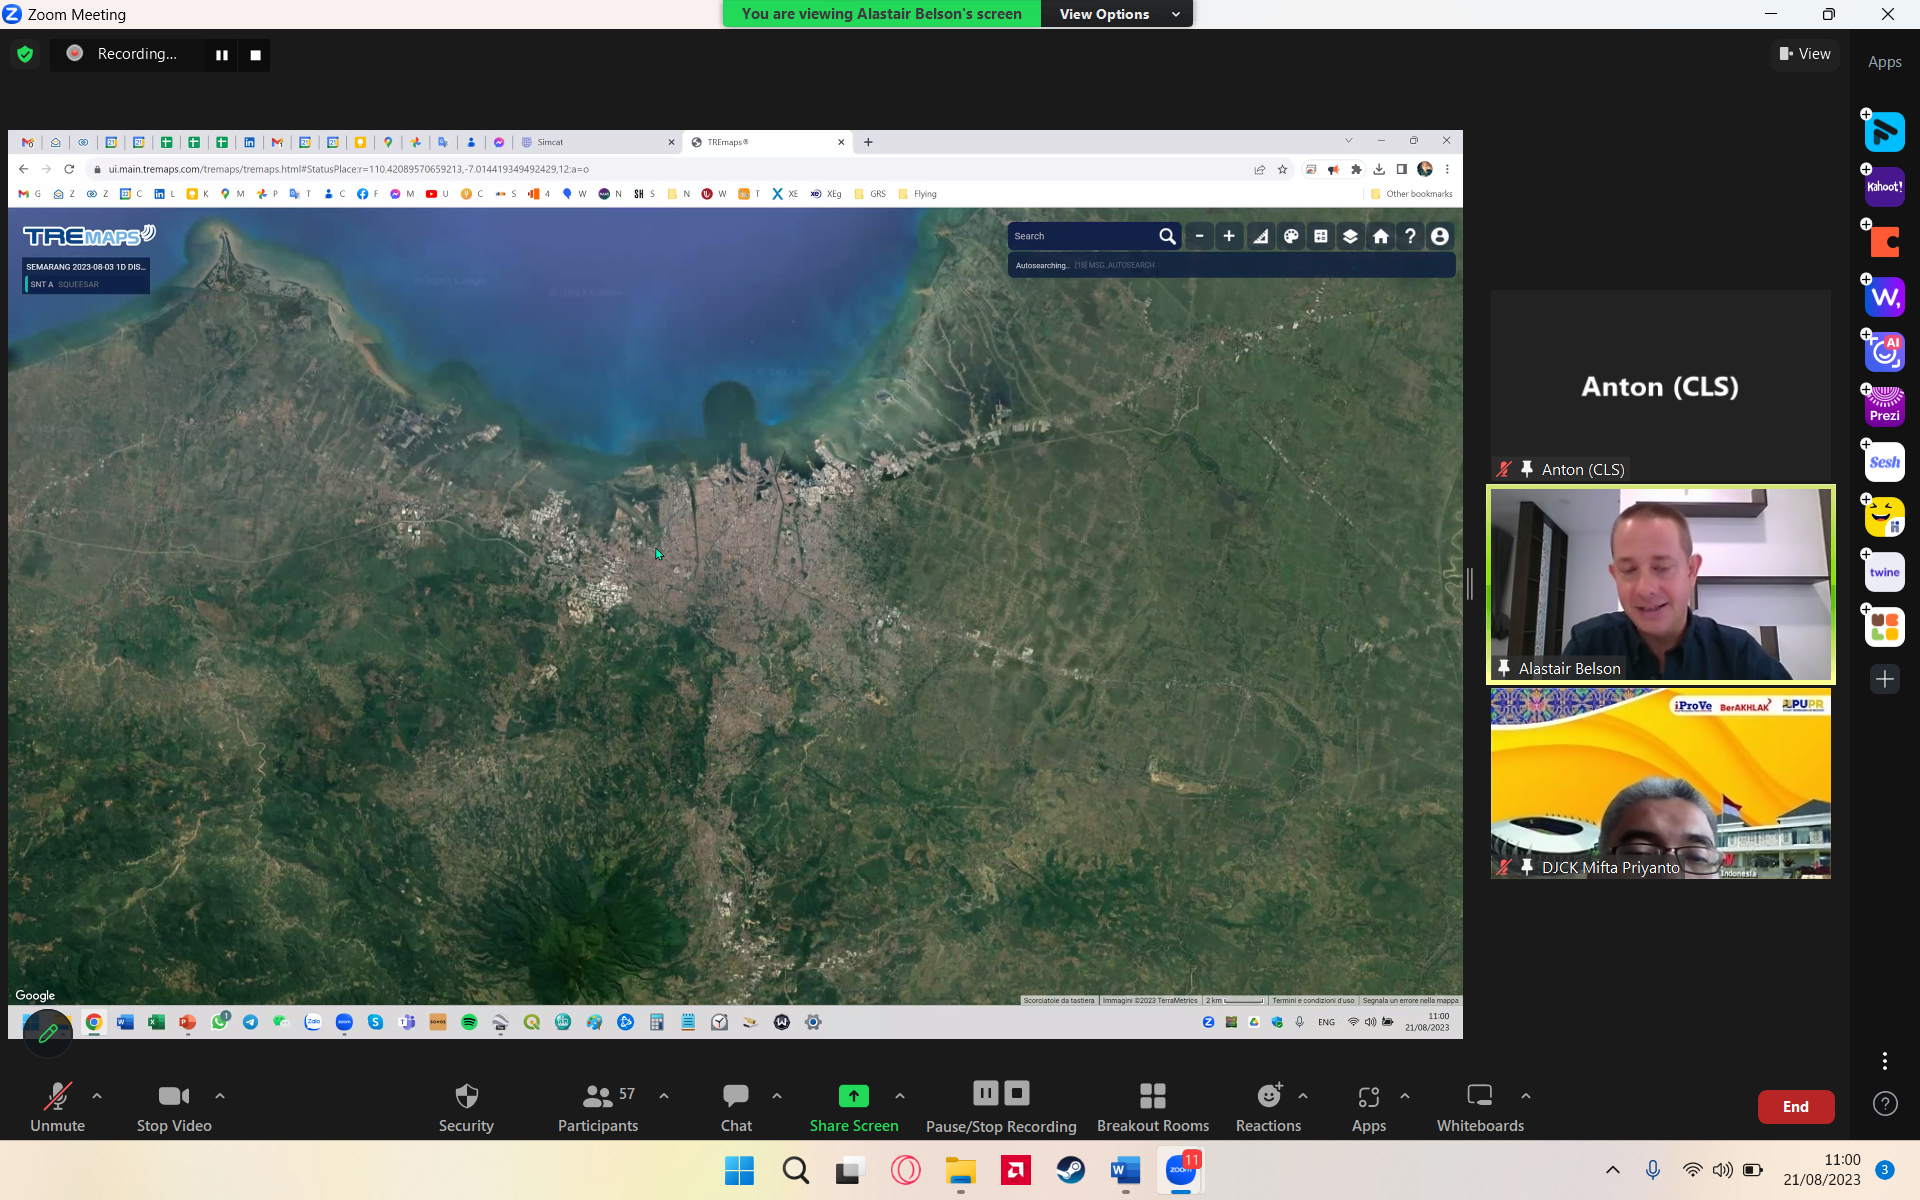Click View button in Zoom controls

tap(1805, 53)
